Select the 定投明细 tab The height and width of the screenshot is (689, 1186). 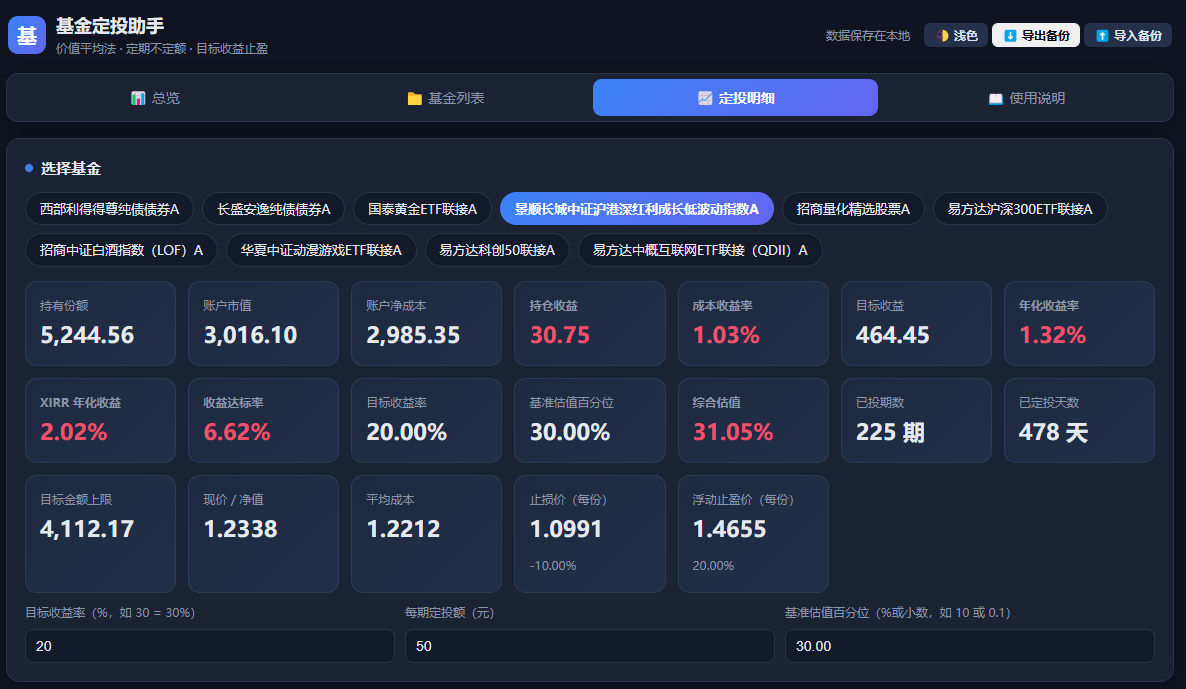pos(735,98)
